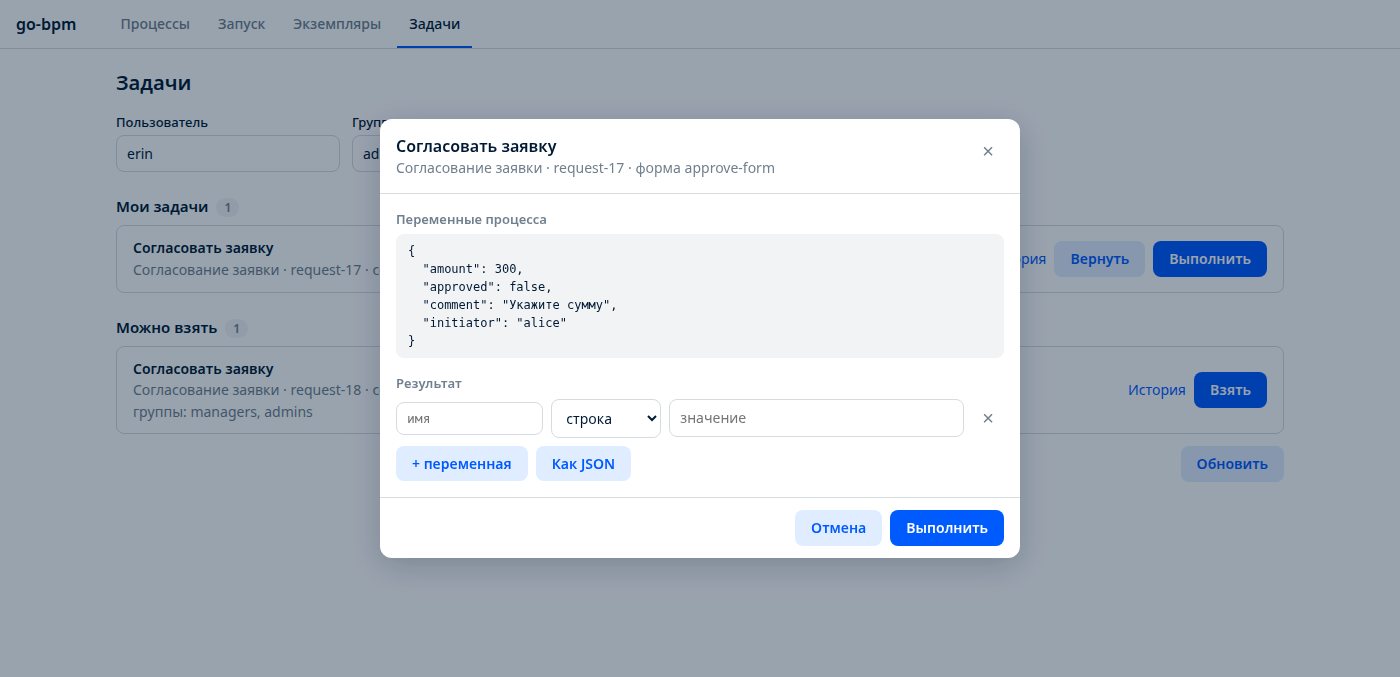Open the строка type dropdown
This screenshot has width=1400, height=677.
click(x=606, y=418)
